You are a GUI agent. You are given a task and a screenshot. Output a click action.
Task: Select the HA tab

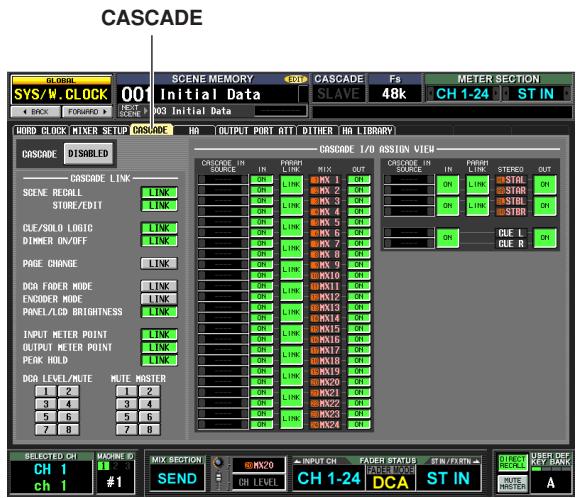point(194,131)
